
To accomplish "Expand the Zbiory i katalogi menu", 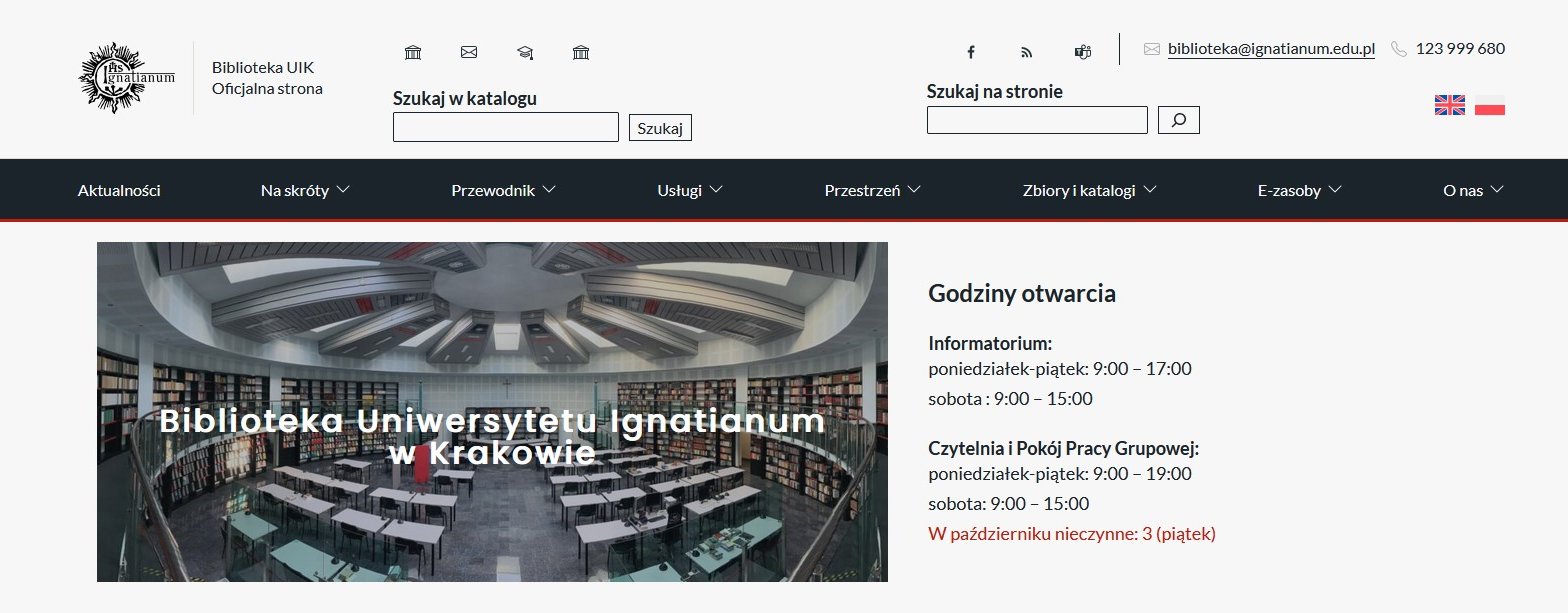I will (1089, 190).
